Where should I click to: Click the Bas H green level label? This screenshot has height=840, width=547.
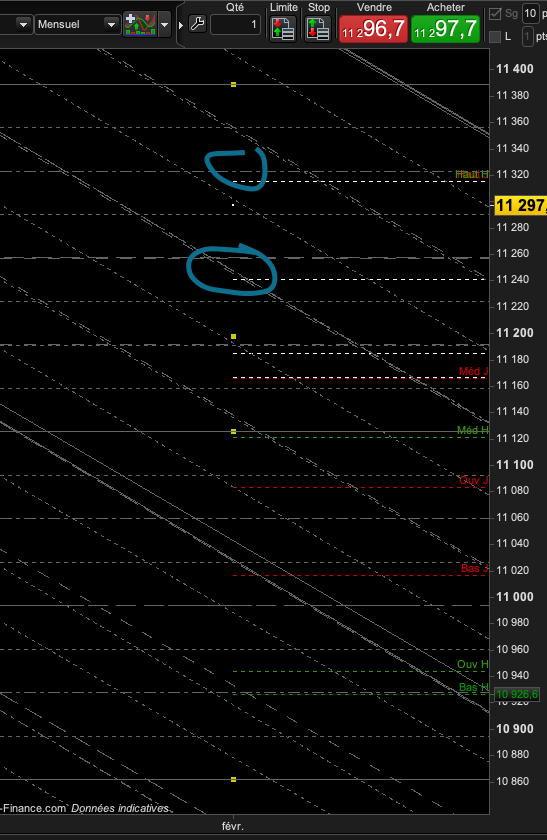(x=474, y=687)
